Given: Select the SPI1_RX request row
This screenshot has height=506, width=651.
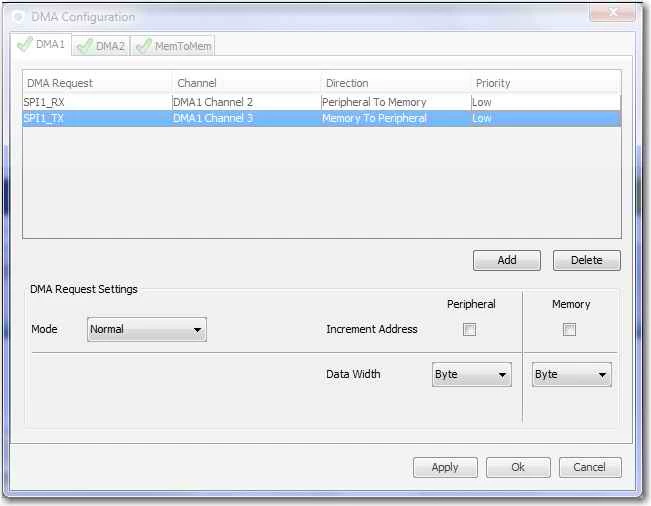Looking at the screenshot, I should [322, 102].
